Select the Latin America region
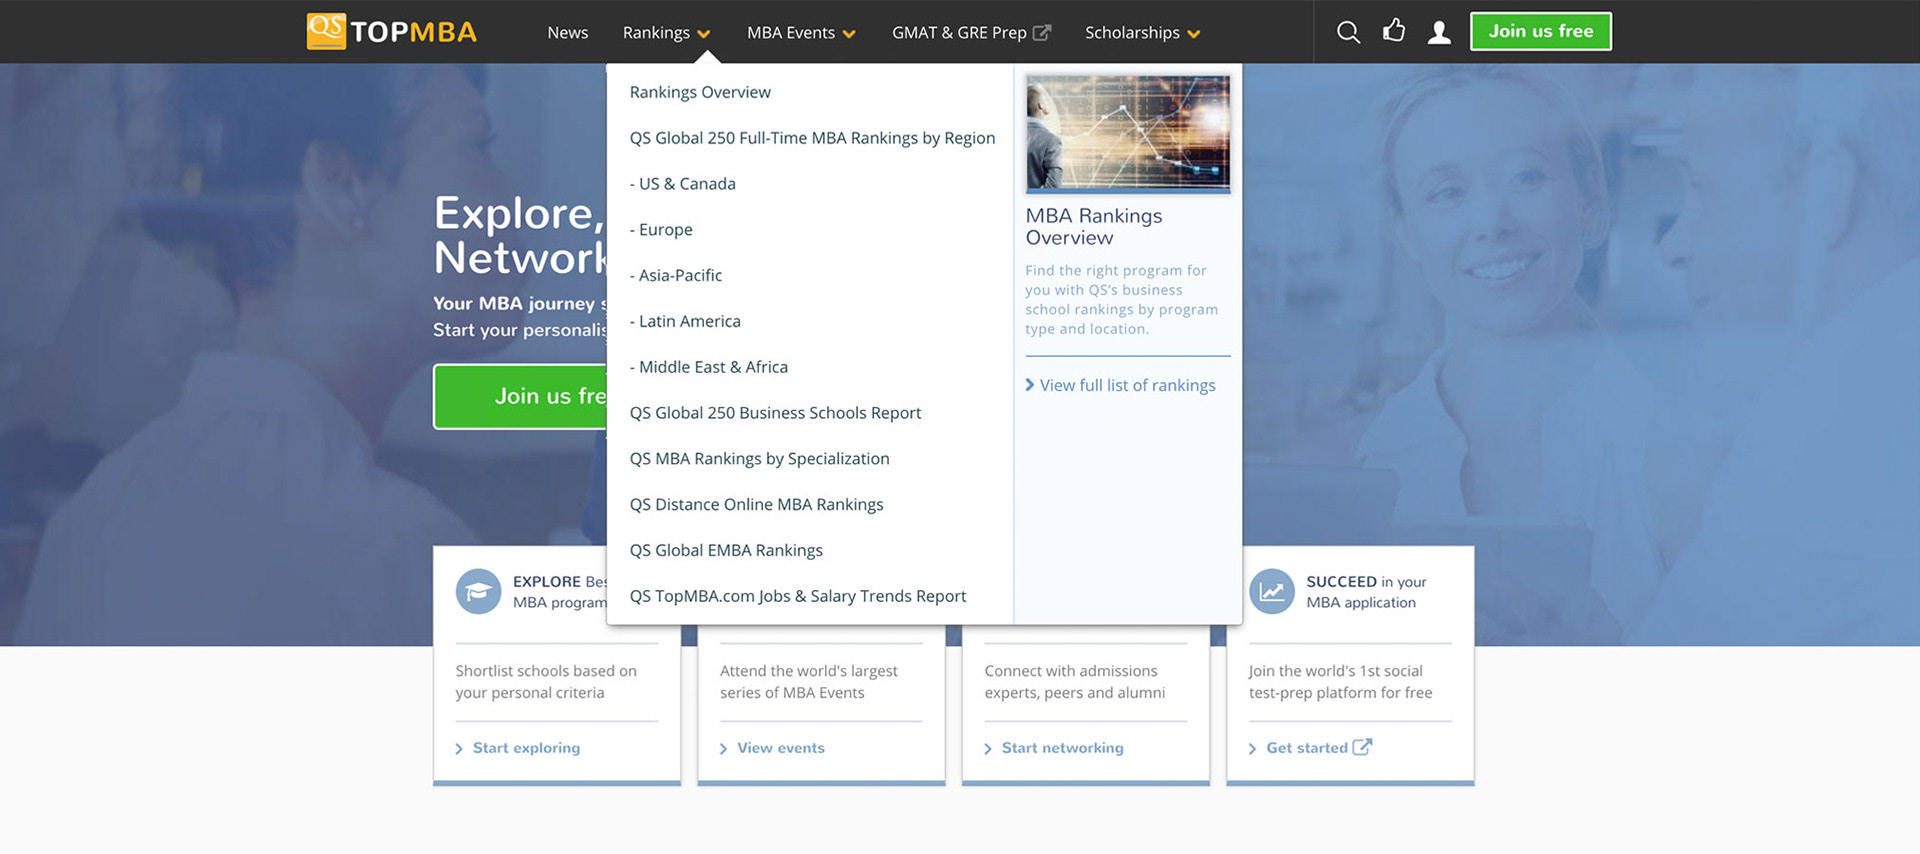Screen dimensions: 1920x854 [685, 321]
